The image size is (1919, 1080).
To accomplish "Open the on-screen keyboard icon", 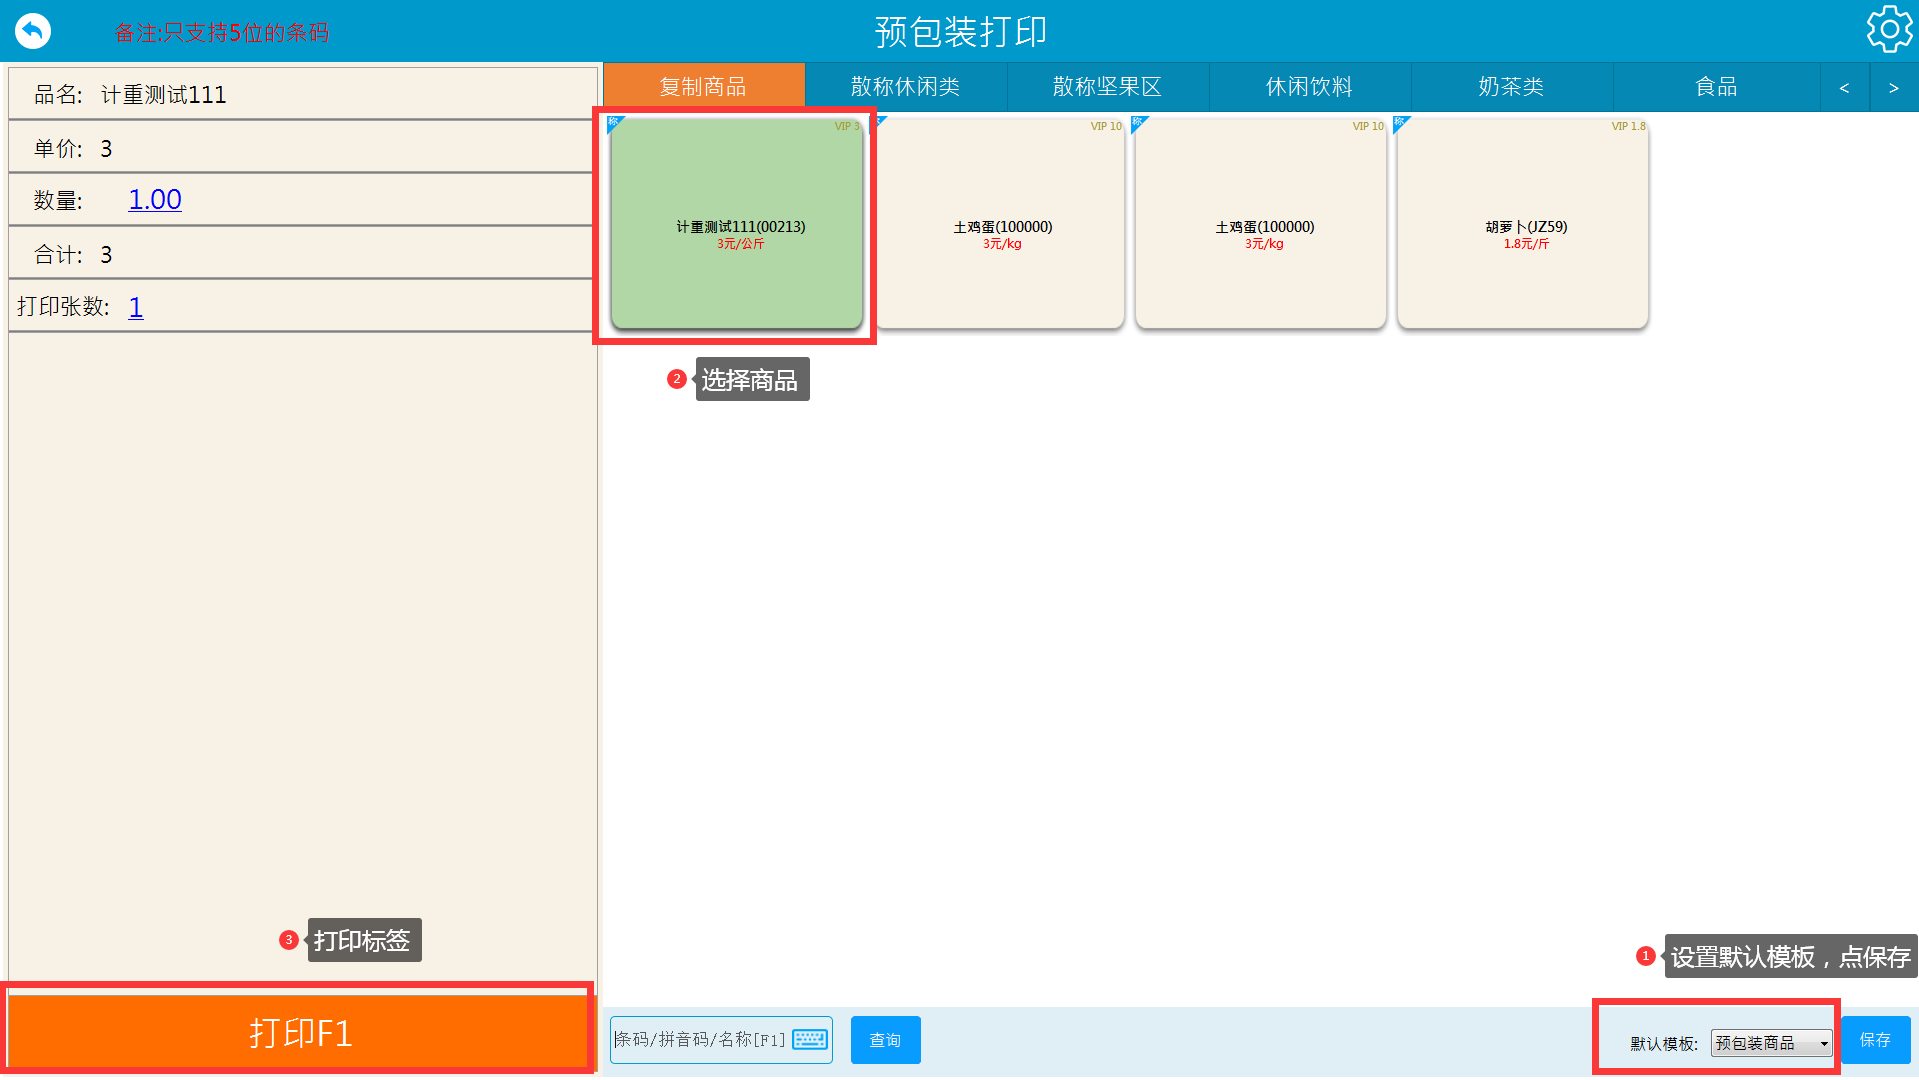I will coord(809,1040).
